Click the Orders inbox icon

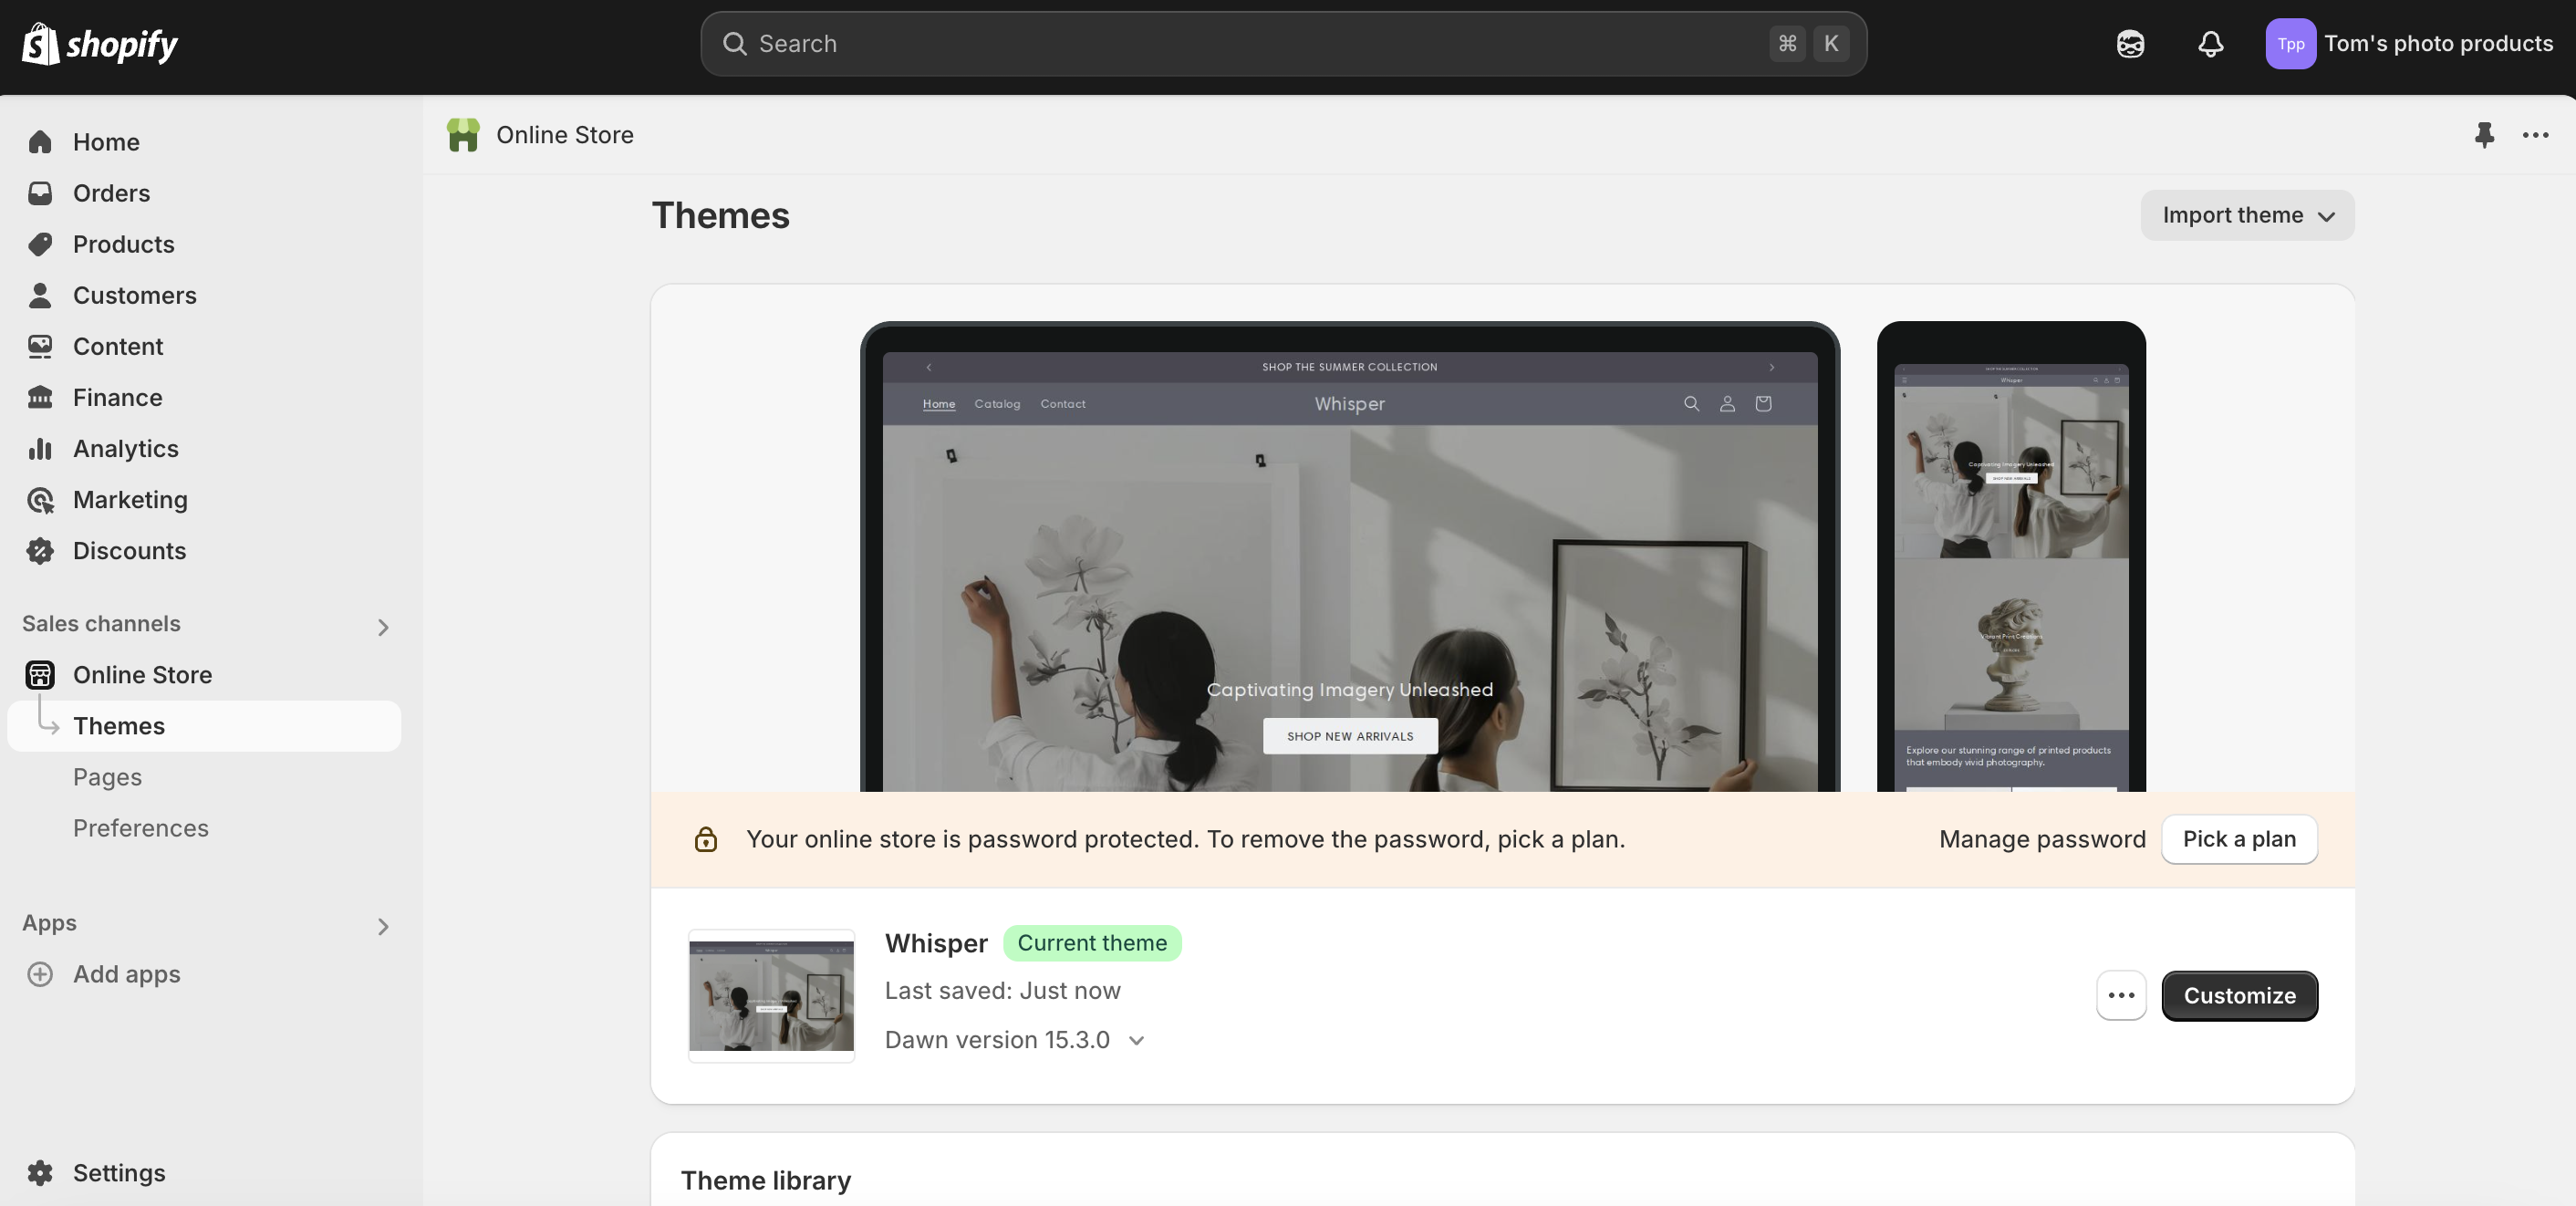click(x=40, y=193)
